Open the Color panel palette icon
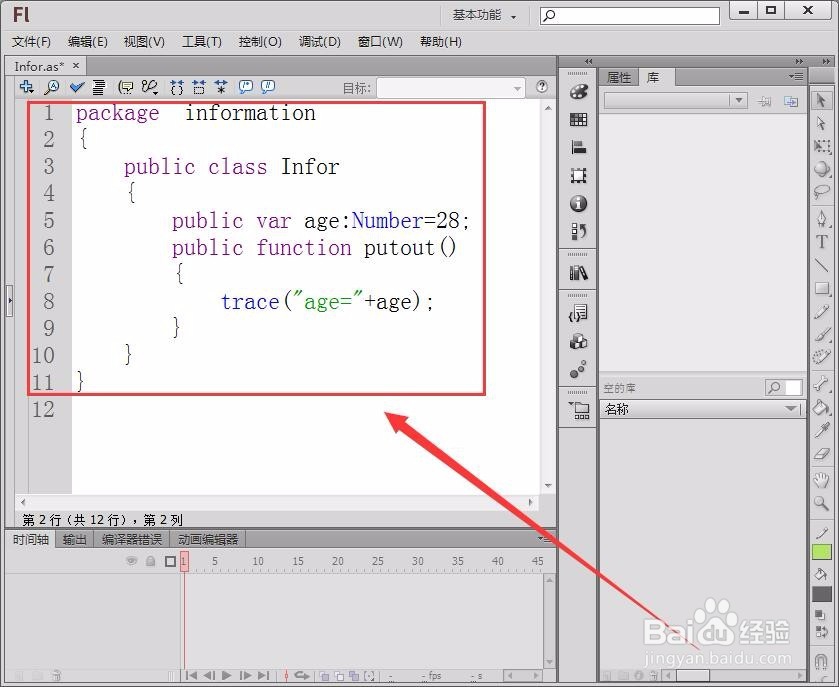839x687 pixels. (578, 91)
